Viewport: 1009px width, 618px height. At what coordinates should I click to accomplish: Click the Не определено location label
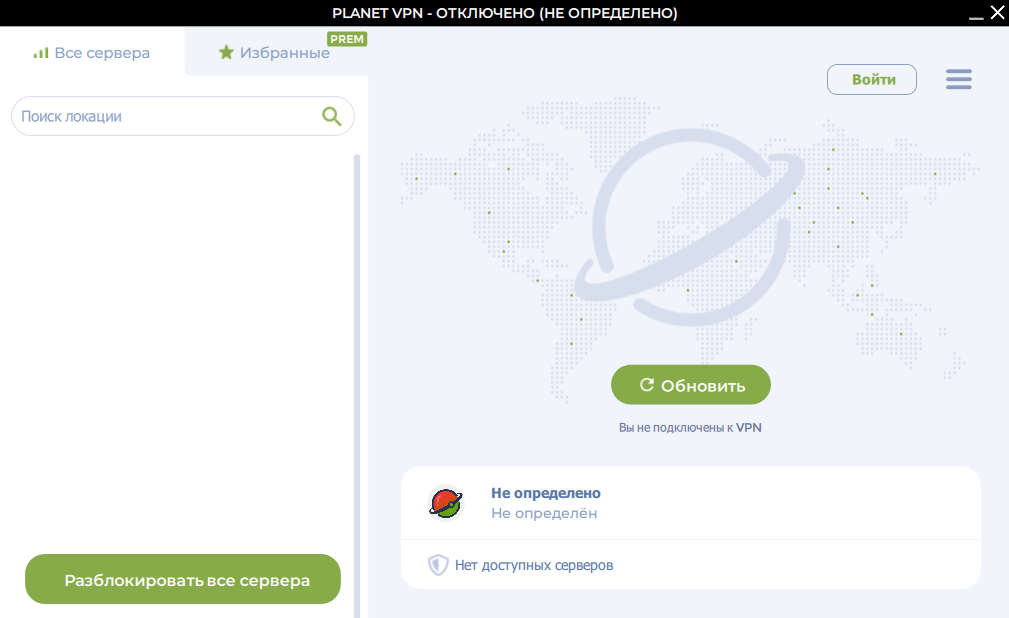point(546,493)
